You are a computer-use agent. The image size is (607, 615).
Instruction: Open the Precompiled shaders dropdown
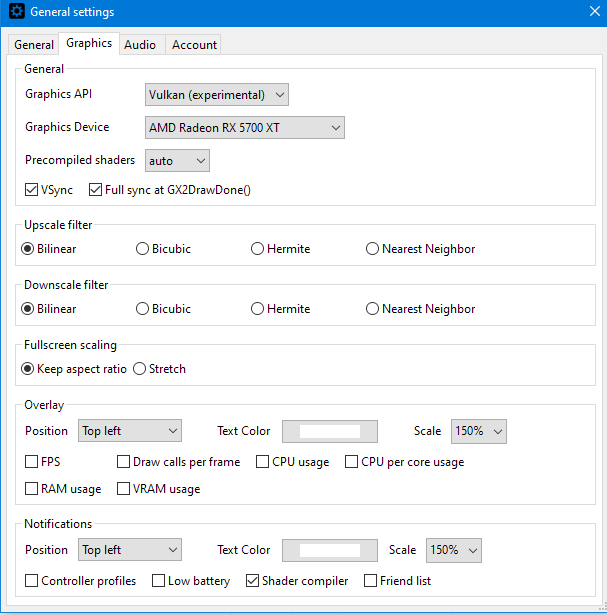pos(177,160)
